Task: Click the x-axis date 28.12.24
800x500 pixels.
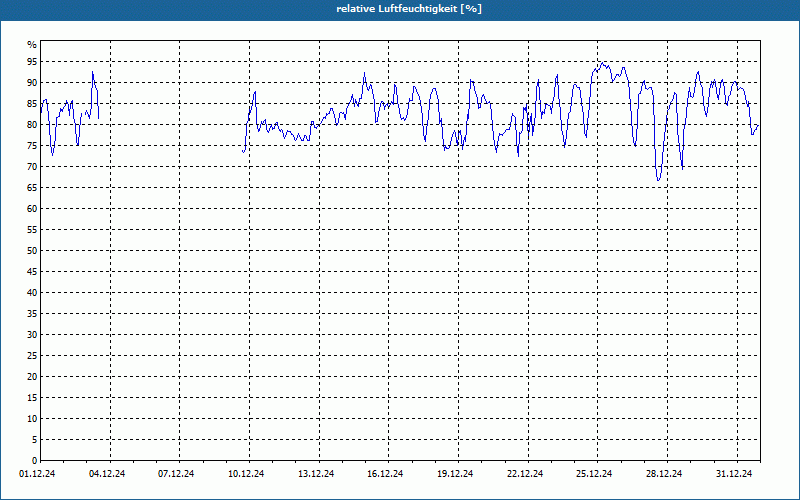Action: (x=664, y=474)
